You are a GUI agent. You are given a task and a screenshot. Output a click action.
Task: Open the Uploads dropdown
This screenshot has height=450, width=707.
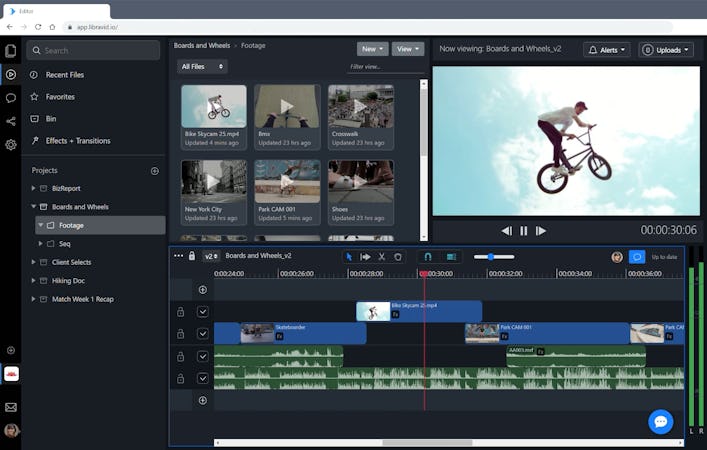[x=666, y=50]
